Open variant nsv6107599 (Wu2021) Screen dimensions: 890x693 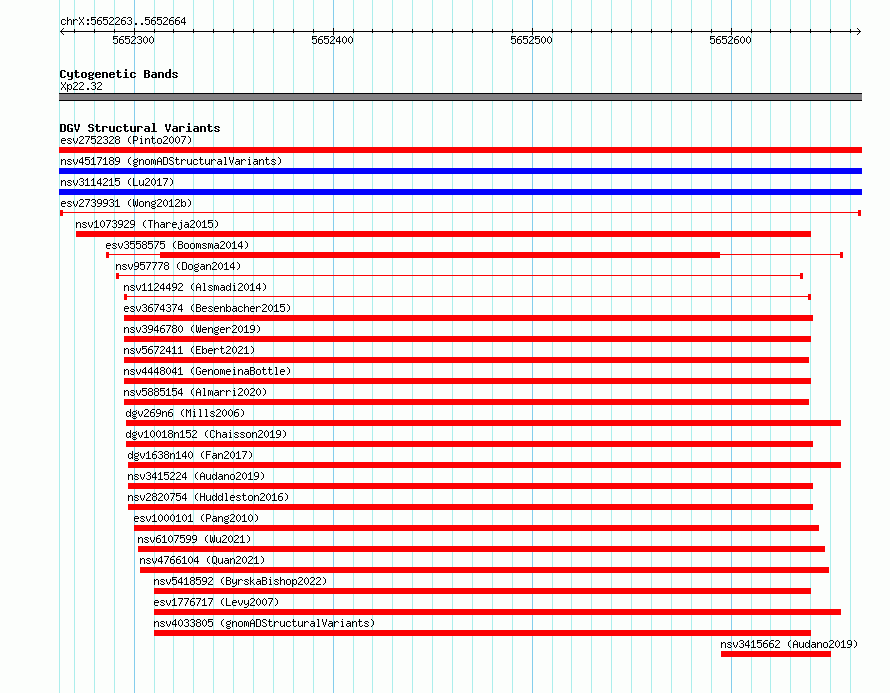pos(194,539)
